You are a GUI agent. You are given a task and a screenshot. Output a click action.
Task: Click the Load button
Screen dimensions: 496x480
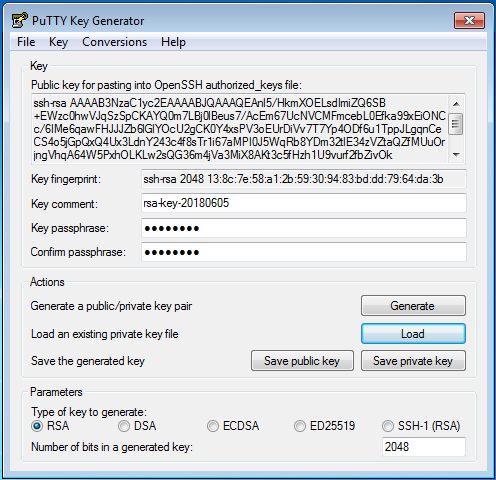(413, 333)
